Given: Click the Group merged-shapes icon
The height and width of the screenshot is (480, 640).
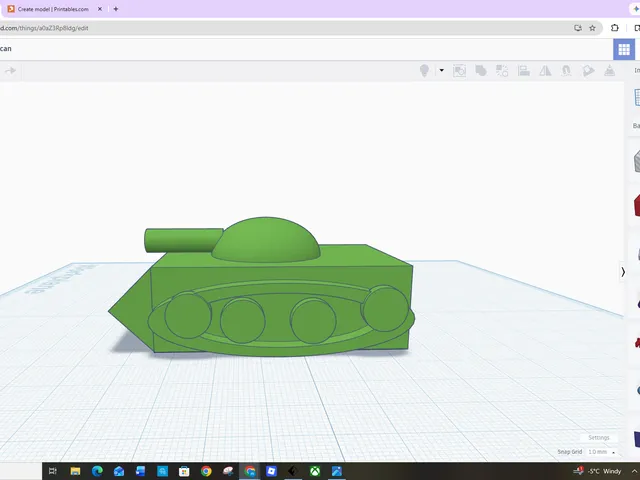Looking at the screenshot, I should 481,71.
